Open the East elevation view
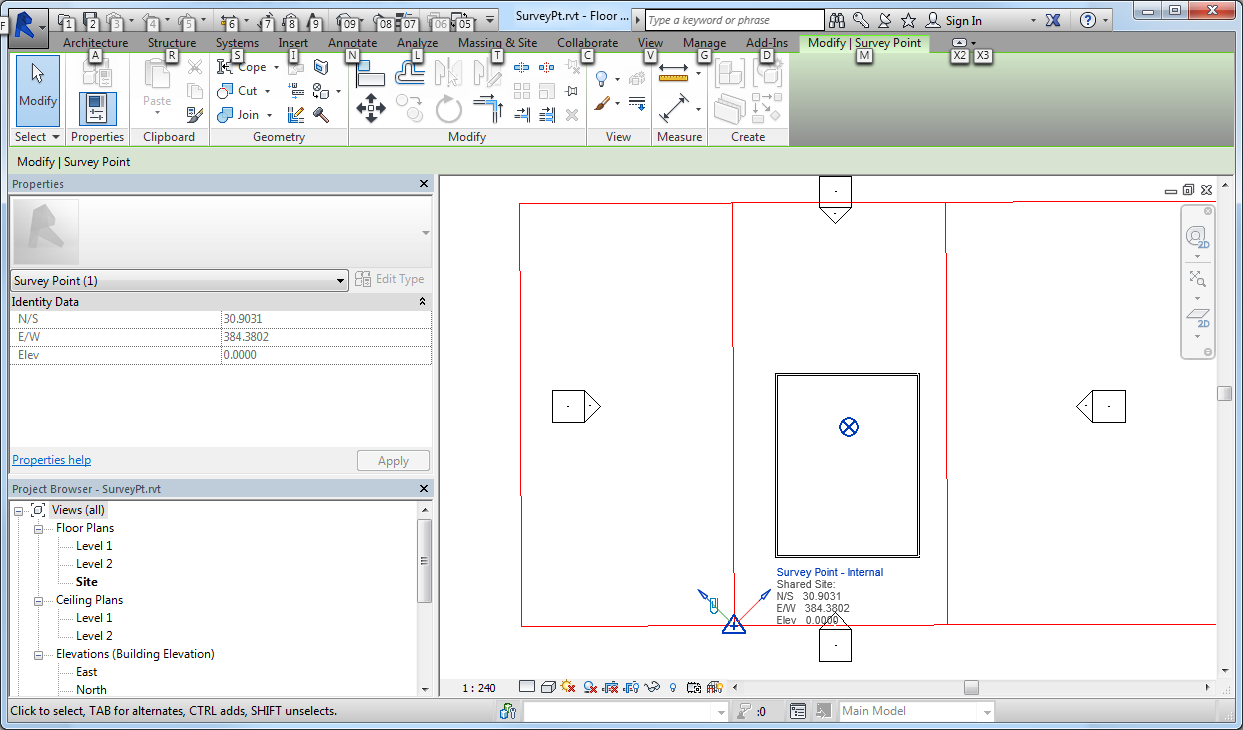This screenshot has width=1243, height=730. click(87, 672)
